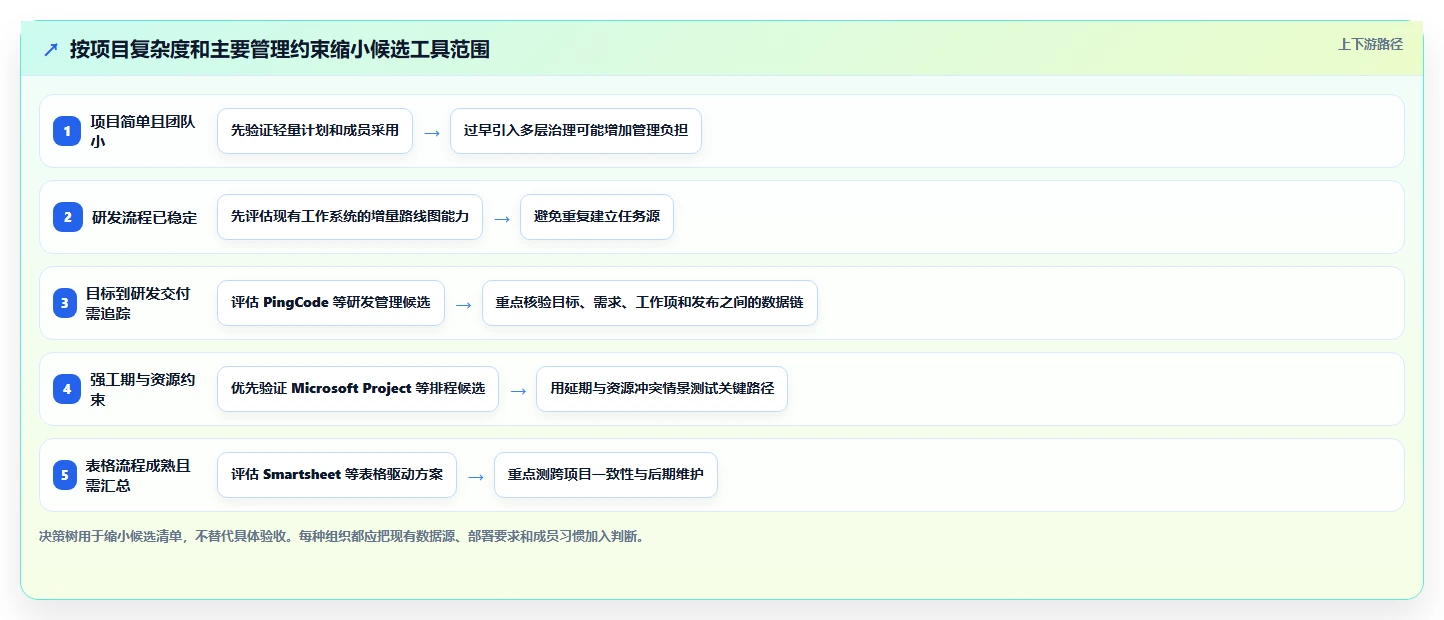
Task: Click the footnote text starting with 决策树用于缩小候选清单
Action: tap(342, 536)
